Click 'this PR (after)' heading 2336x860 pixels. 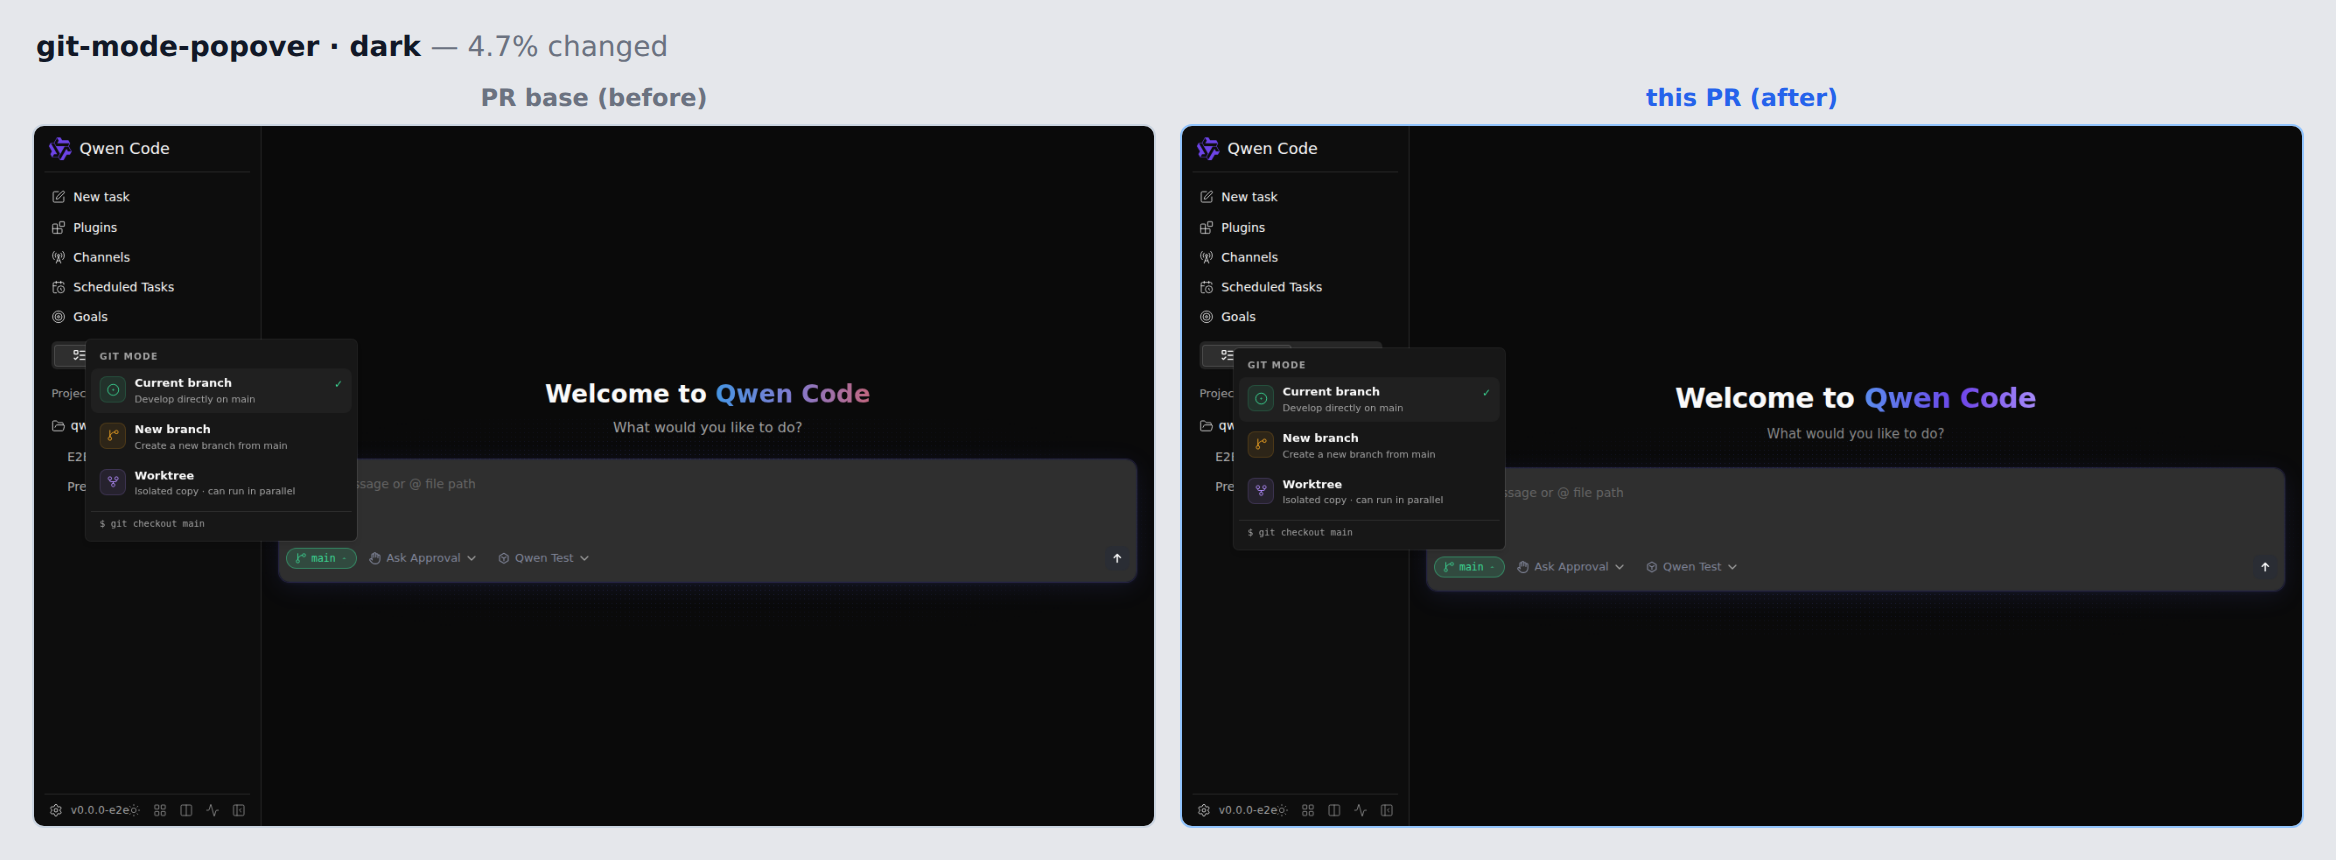coord(1741,98)
